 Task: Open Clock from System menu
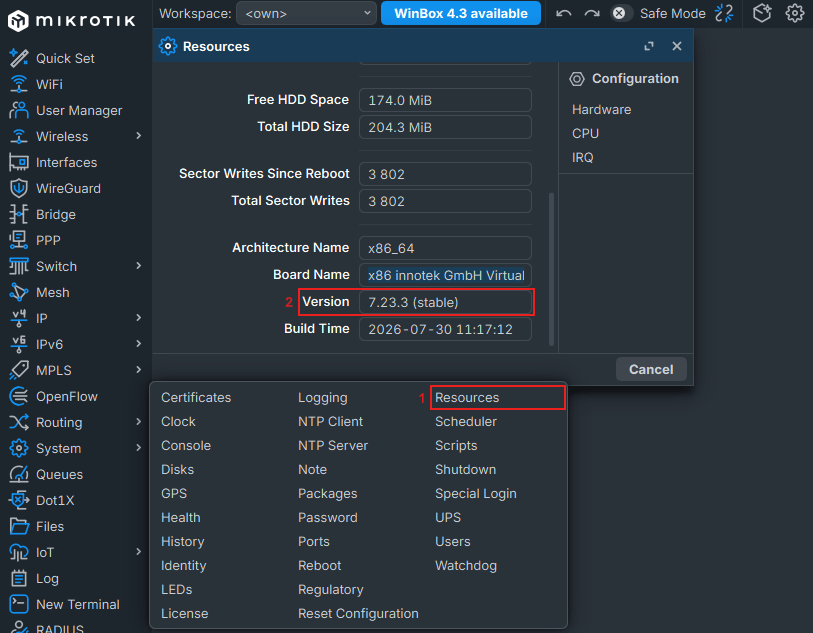coord(178,421)
